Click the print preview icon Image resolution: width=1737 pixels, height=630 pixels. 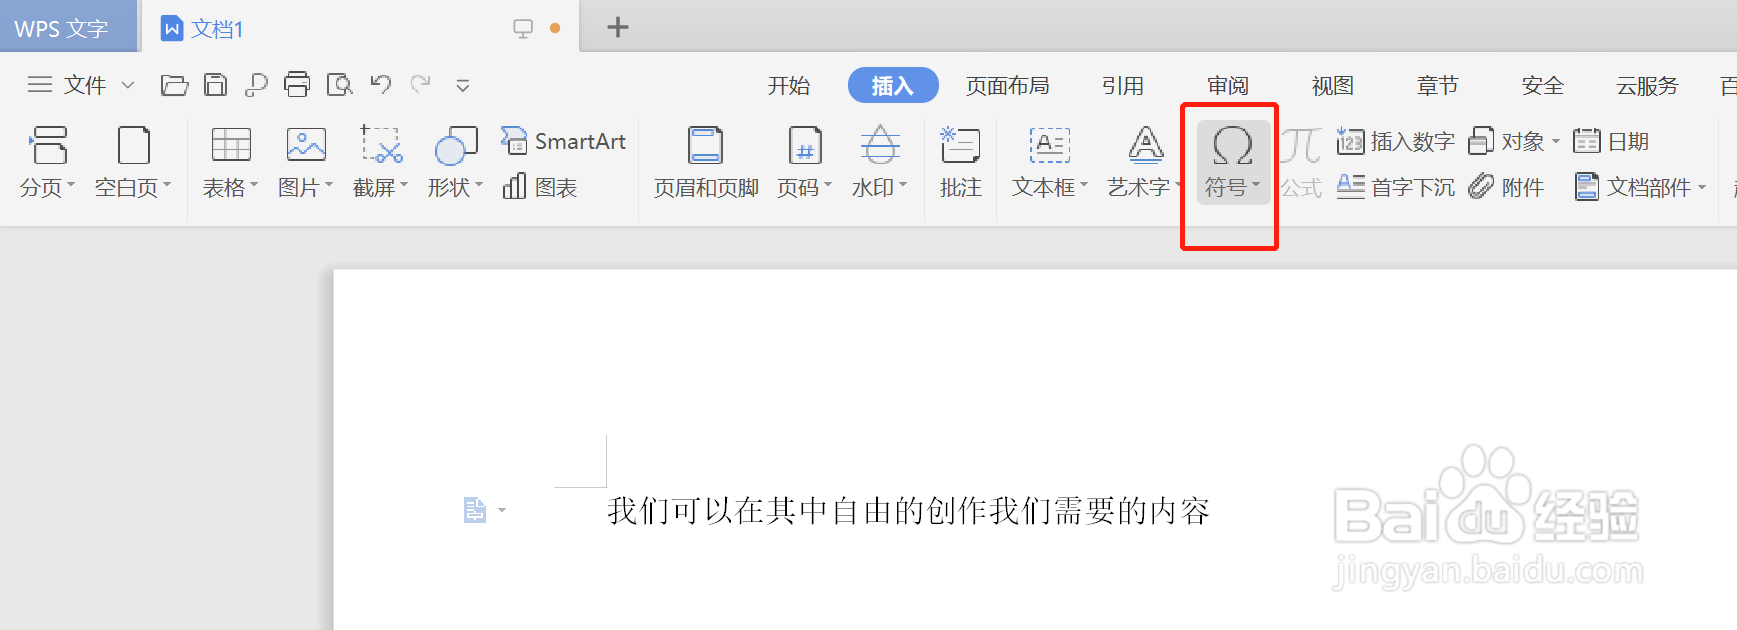tap(340, 85)
